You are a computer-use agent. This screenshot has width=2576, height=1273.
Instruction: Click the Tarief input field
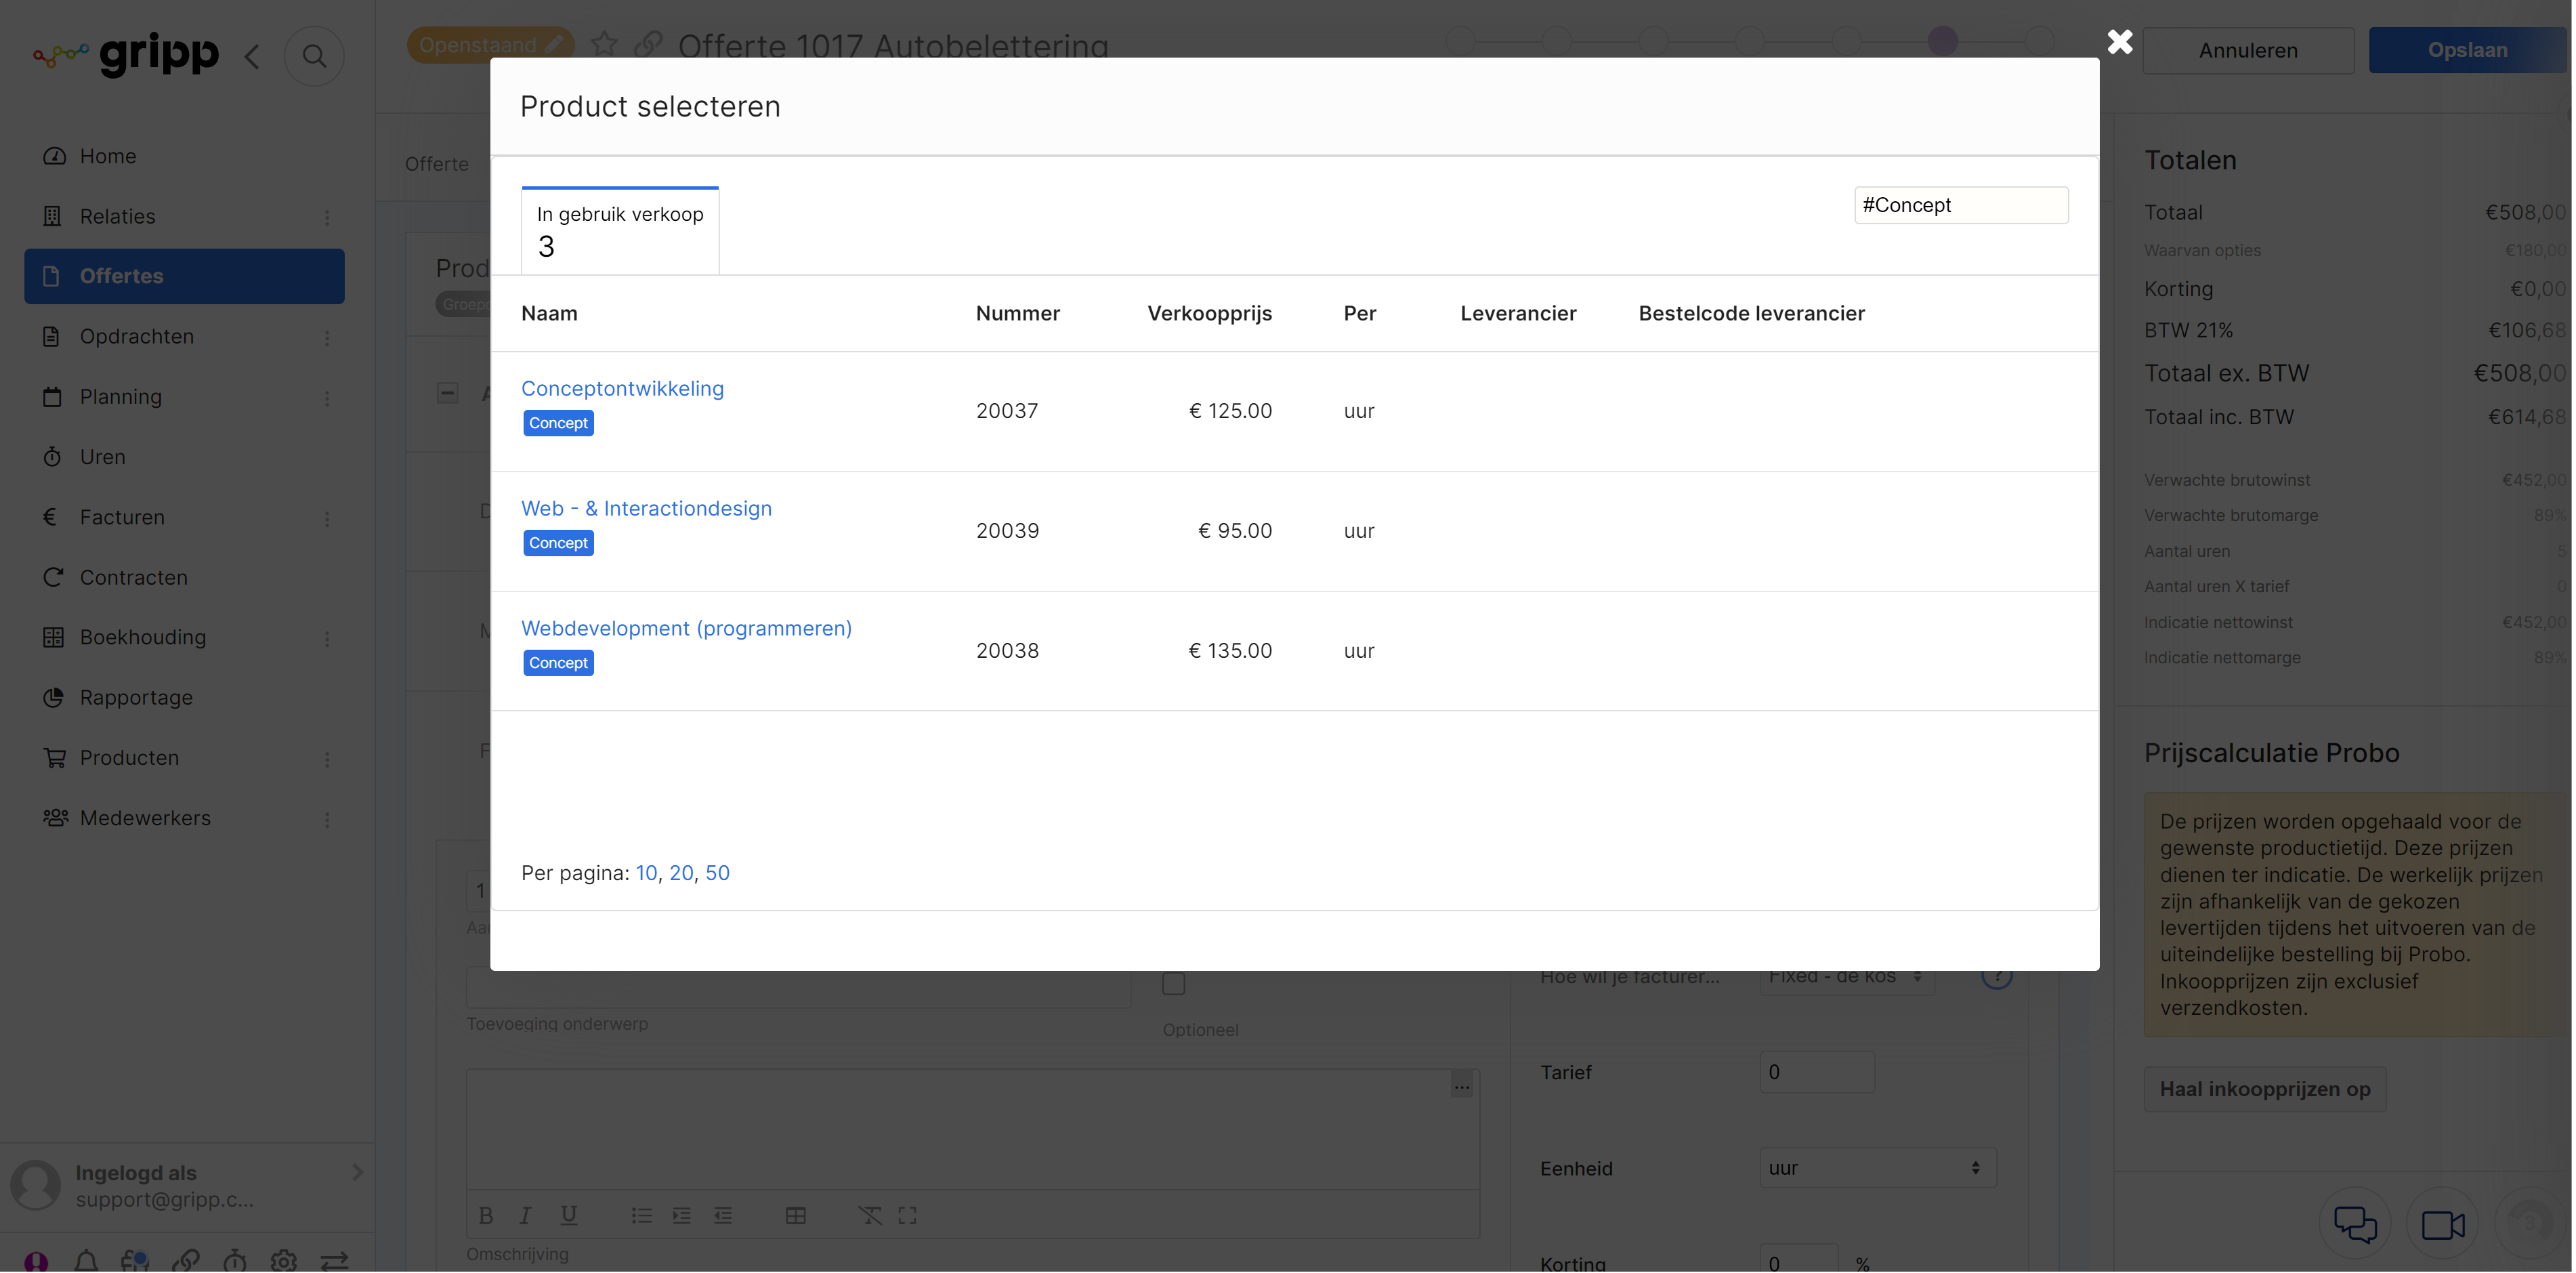1817,1072
